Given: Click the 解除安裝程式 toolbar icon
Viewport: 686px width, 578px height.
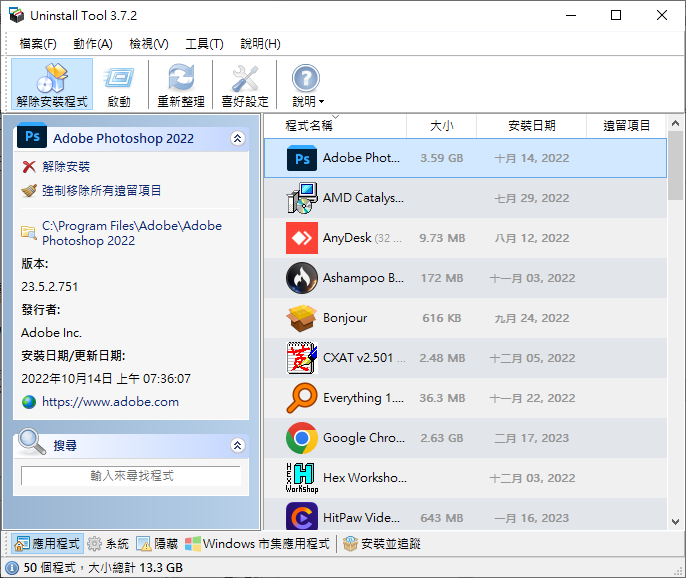Looking at the screenshot, I should point(52,84).
